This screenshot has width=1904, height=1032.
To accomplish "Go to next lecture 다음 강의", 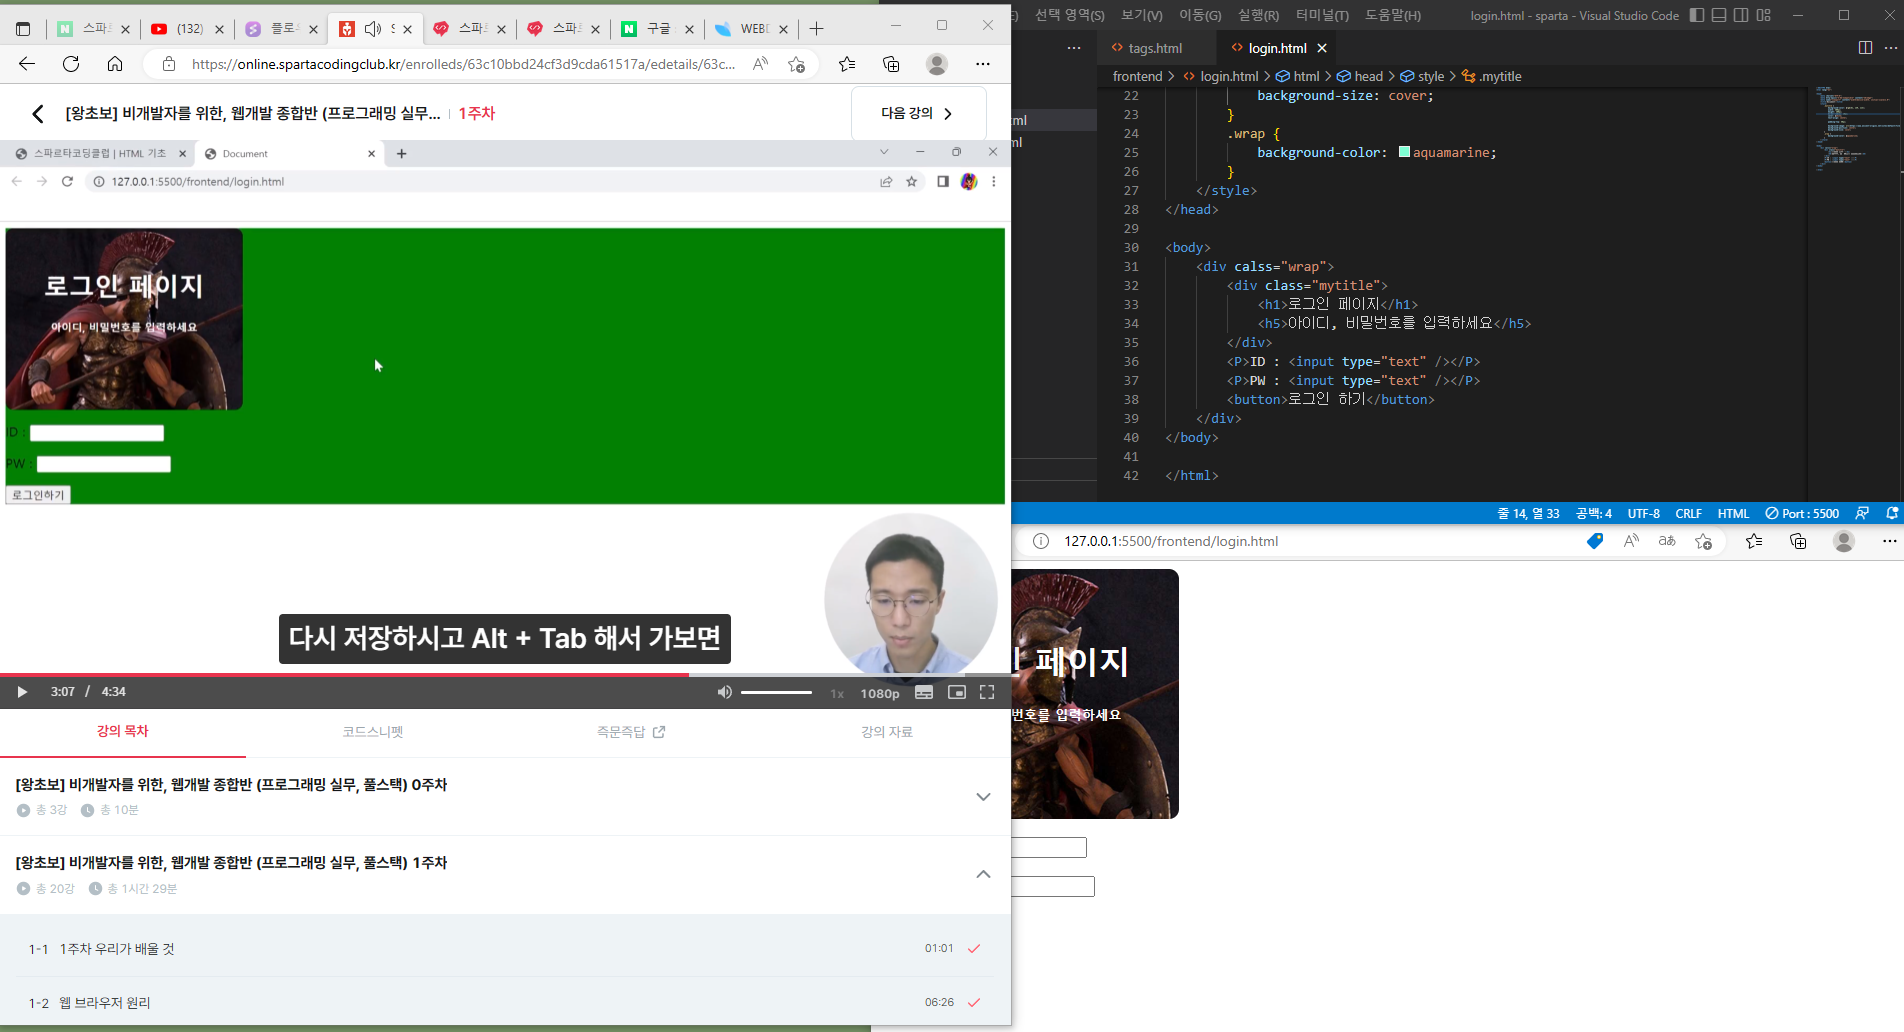I will pyautogui.click(x=918, y=113).
